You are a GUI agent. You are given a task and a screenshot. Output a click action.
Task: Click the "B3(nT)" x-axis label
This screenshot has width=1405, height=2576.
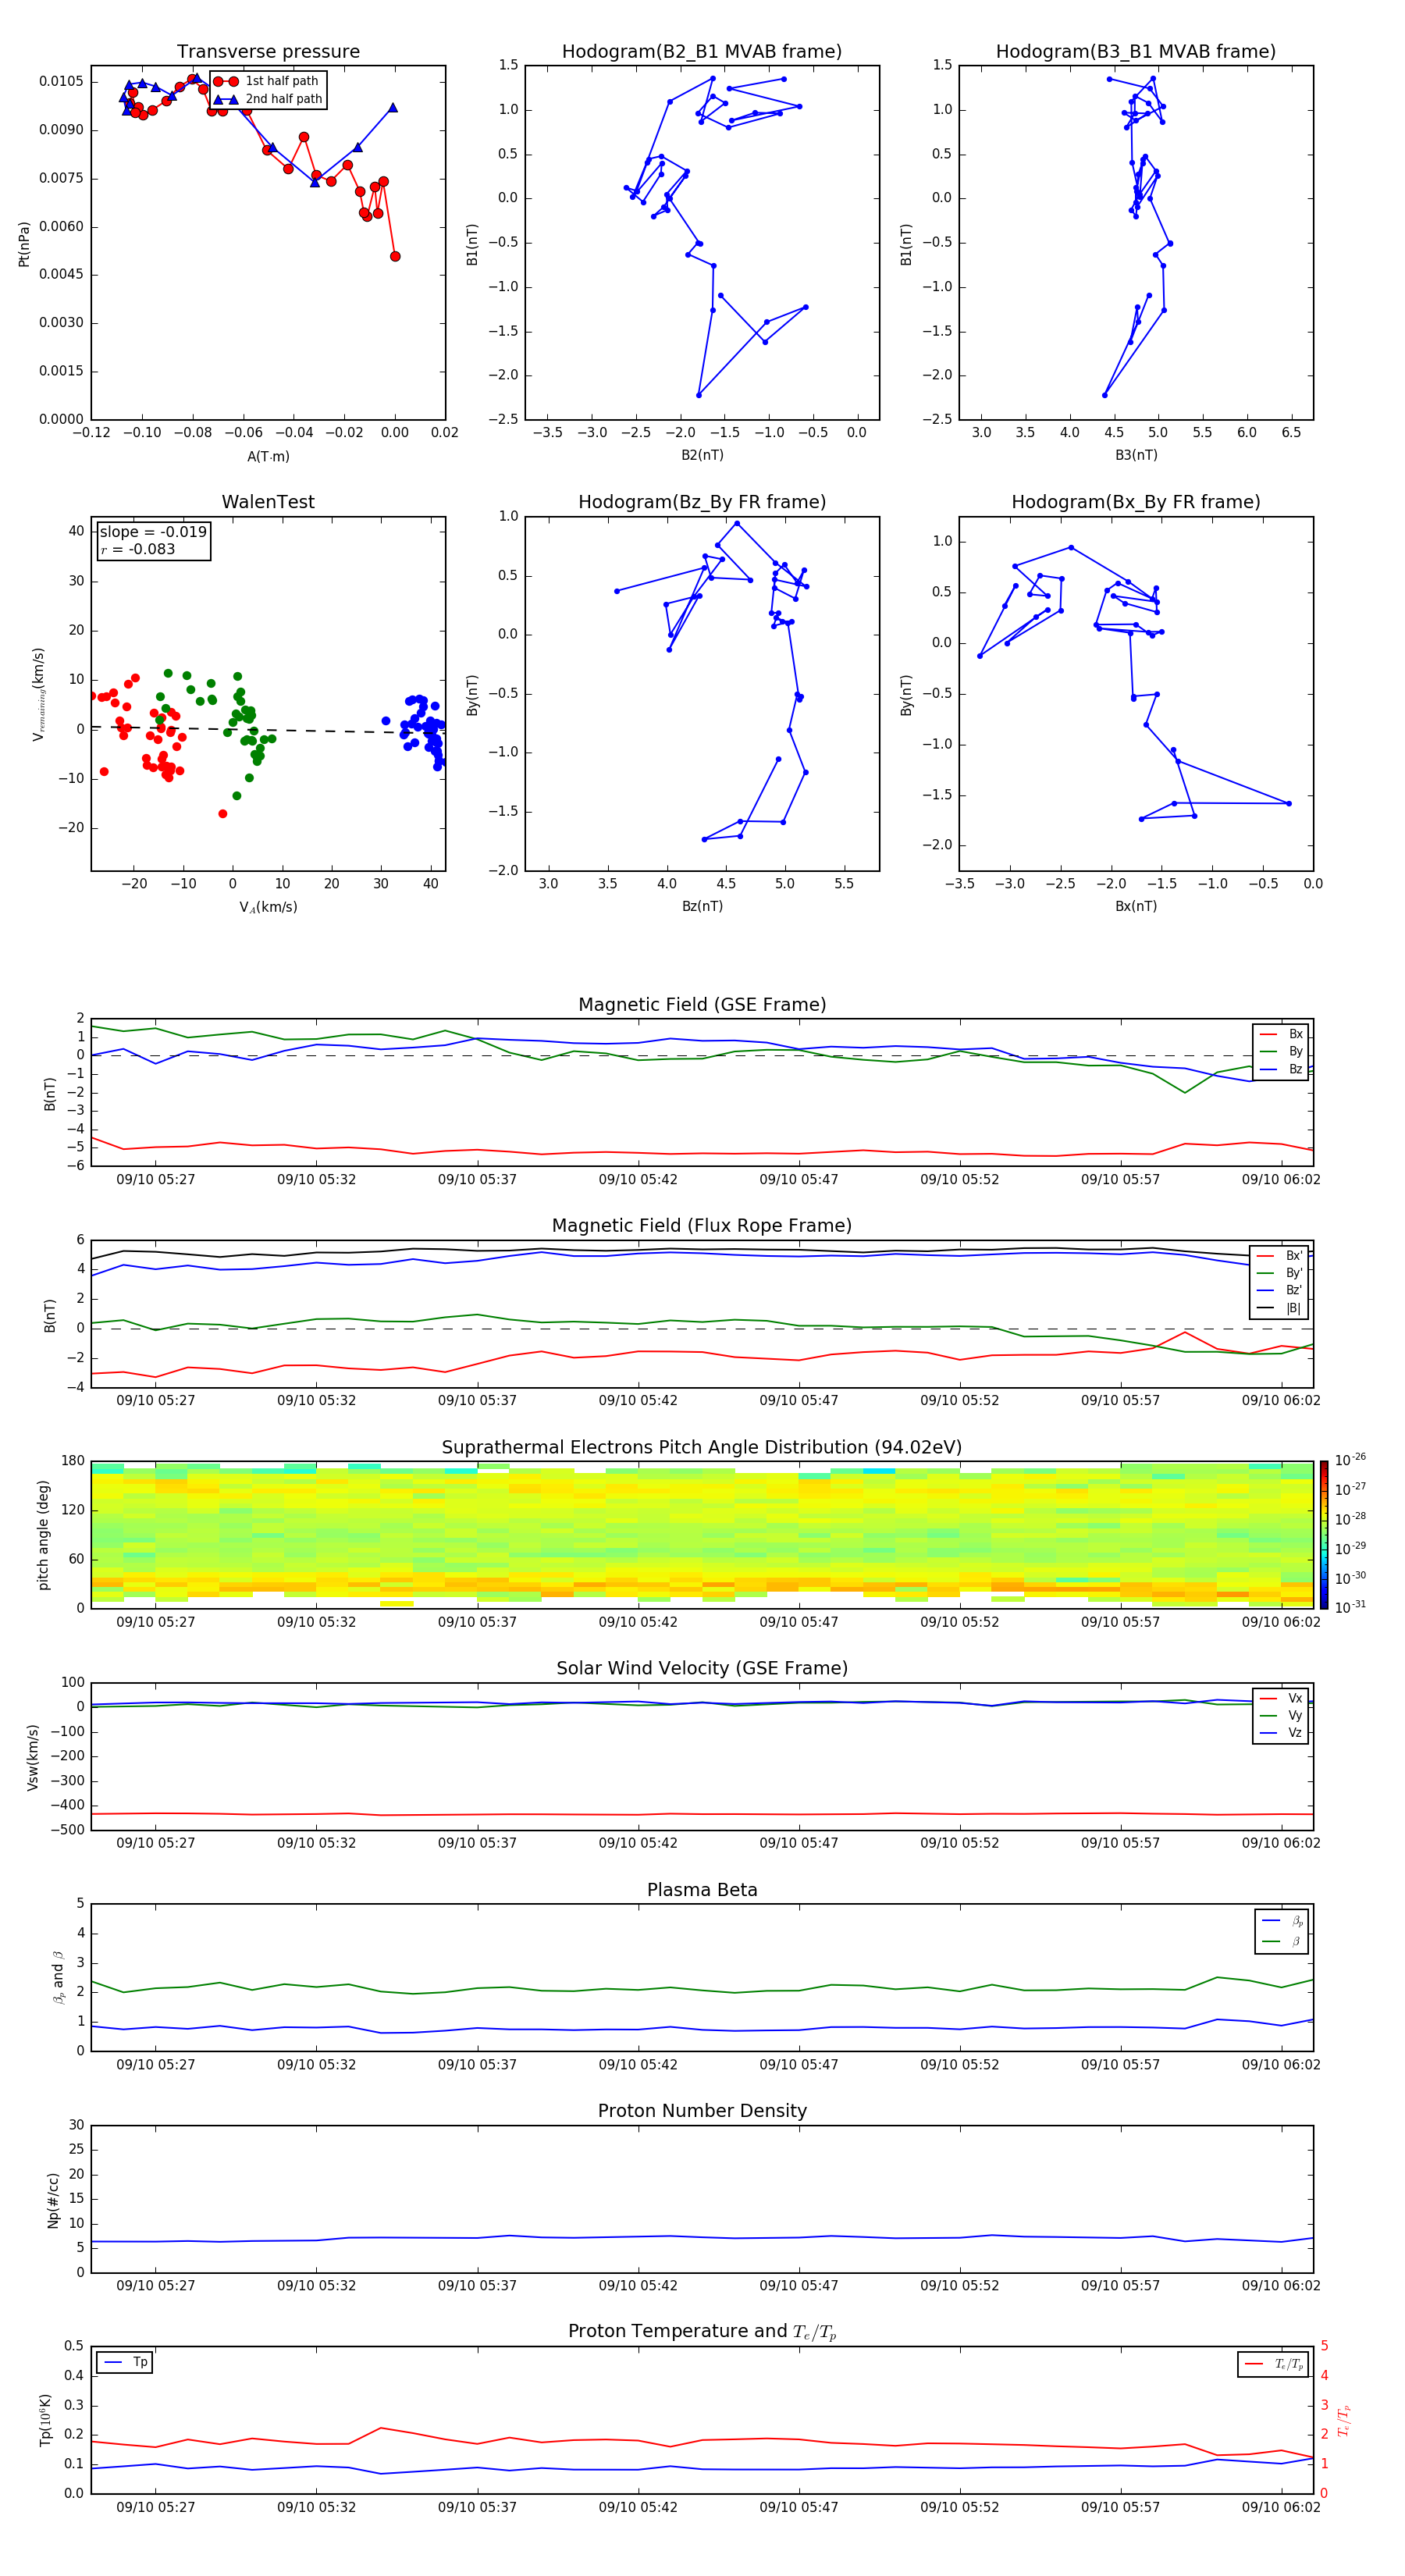pos(1136,455)
